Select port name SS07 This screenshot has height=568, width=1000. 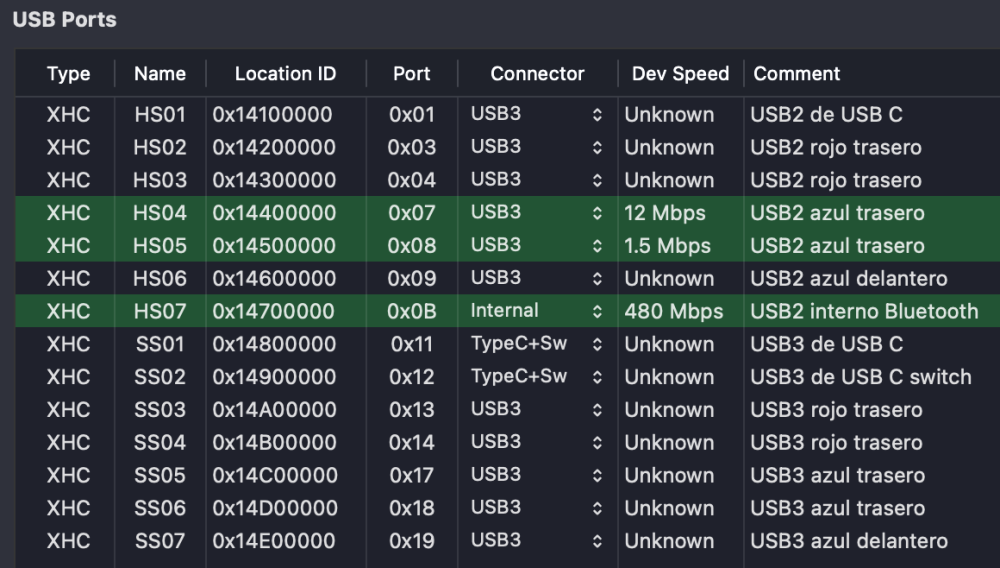pos(160,541)
